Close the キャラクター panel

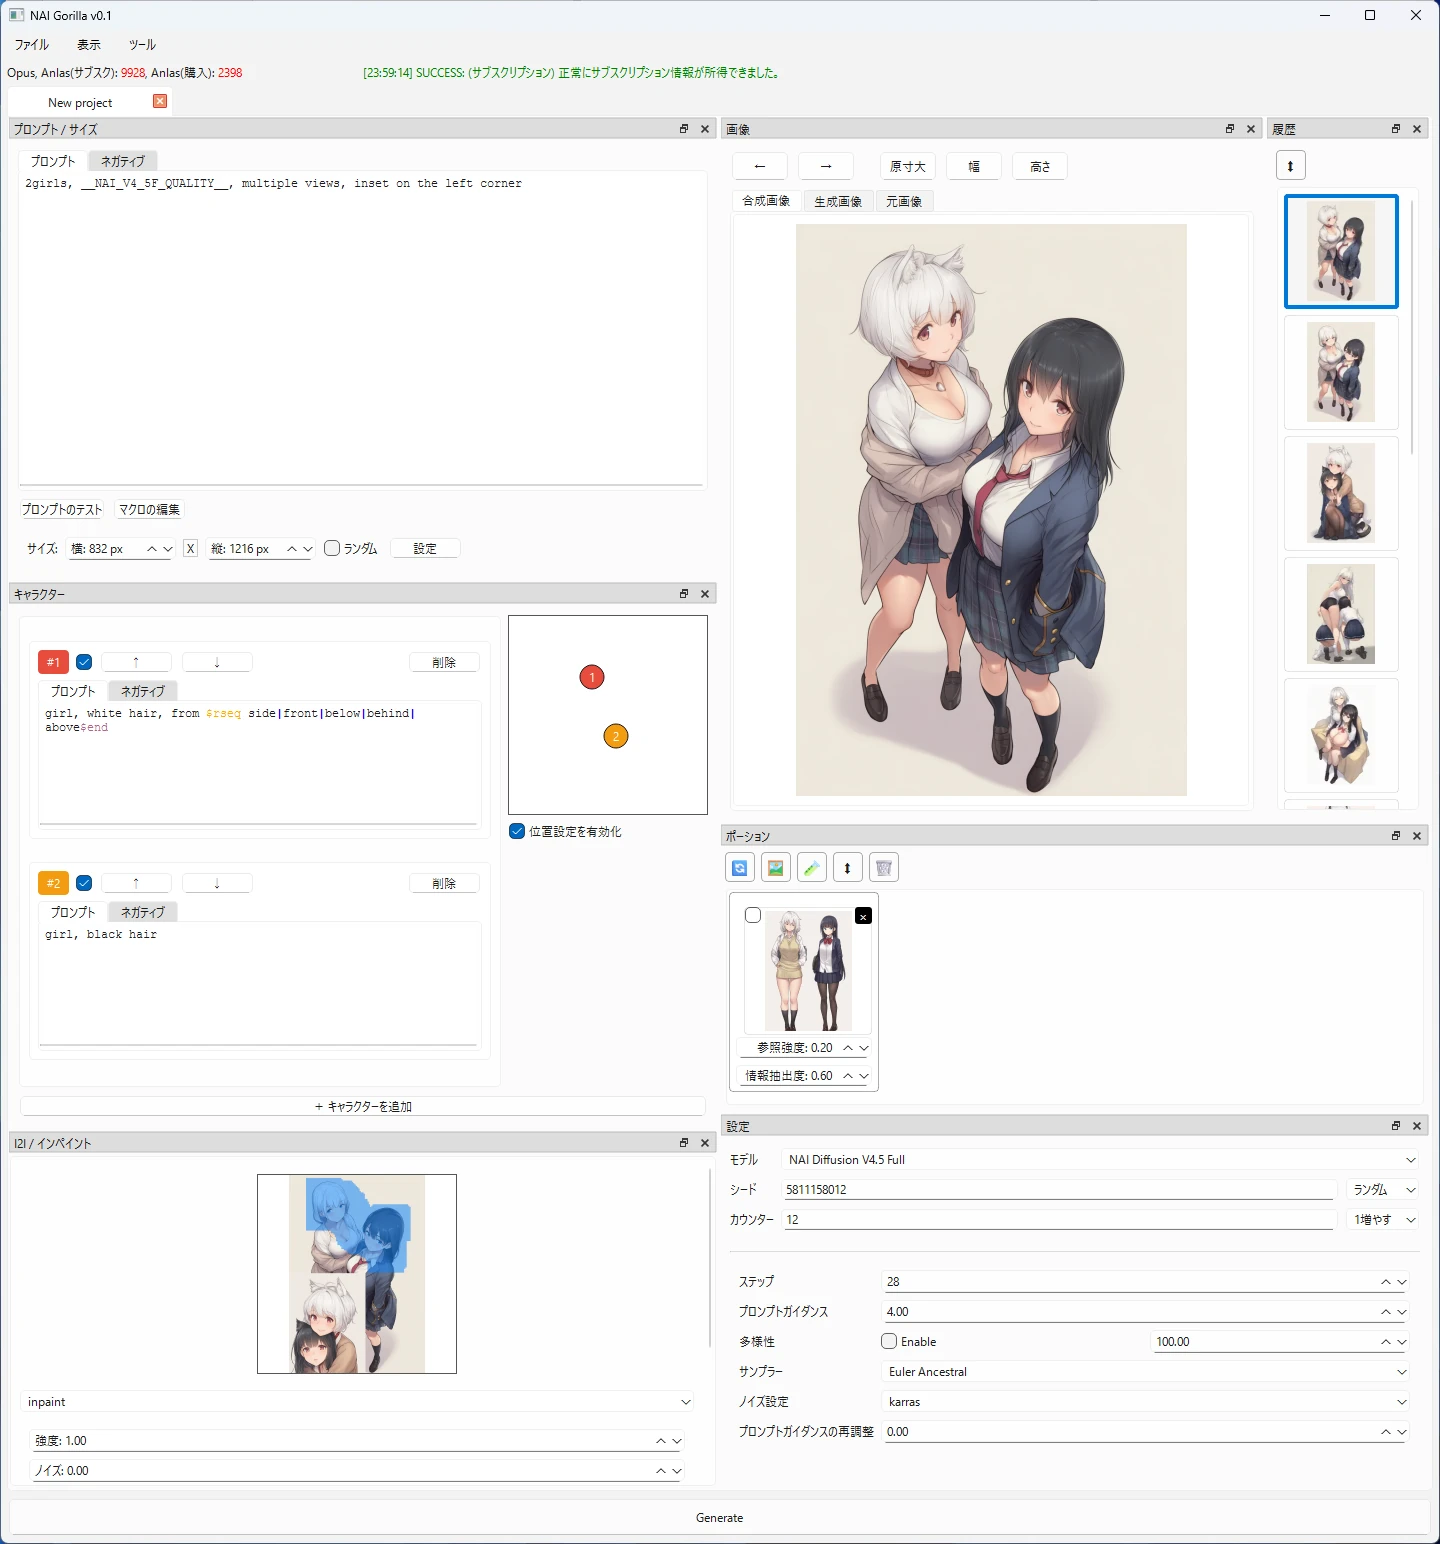[705, 594]
